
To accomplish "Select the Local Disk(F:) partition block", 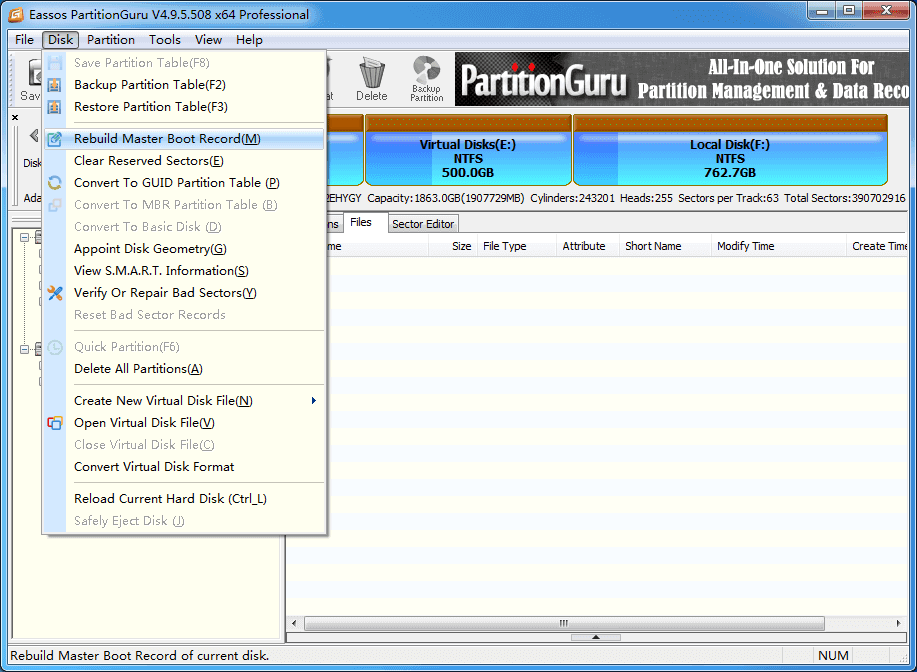I will click(730, 150).
